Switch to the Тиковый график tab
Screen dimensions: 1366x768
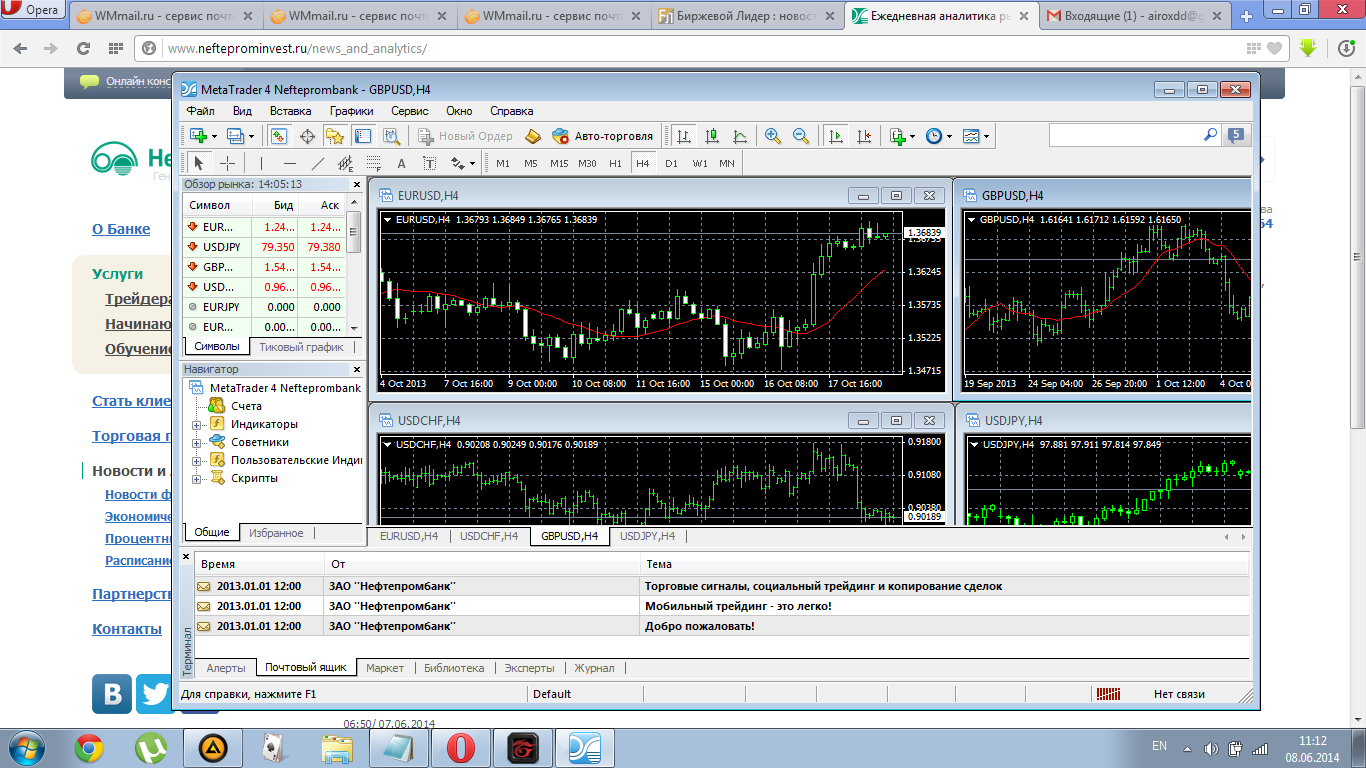pyautogui.click(x=301, y=347)
